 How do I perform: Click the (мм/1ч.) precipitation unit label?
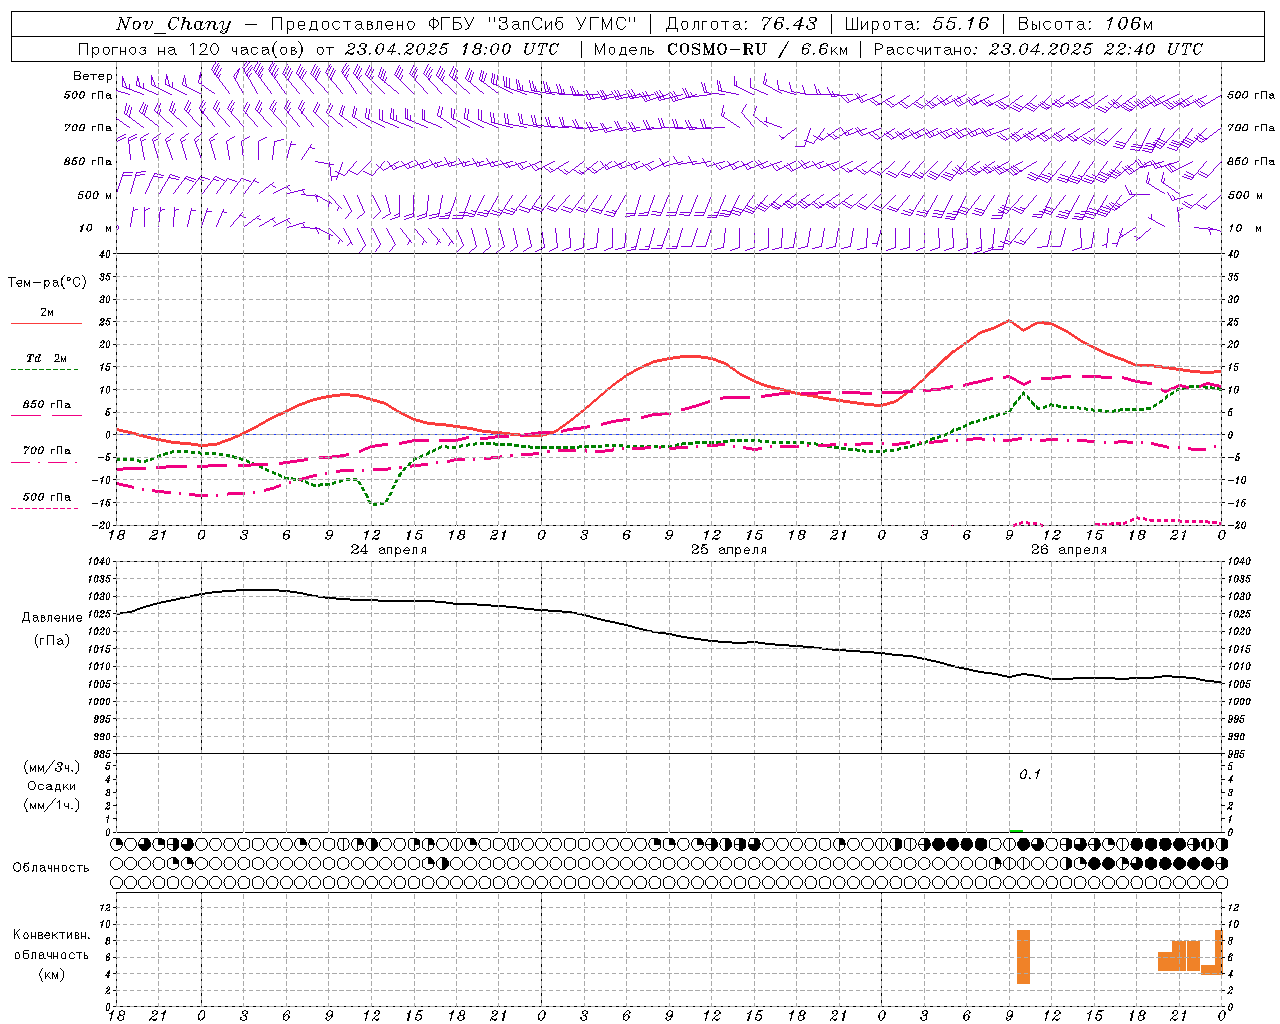point(51,805)
